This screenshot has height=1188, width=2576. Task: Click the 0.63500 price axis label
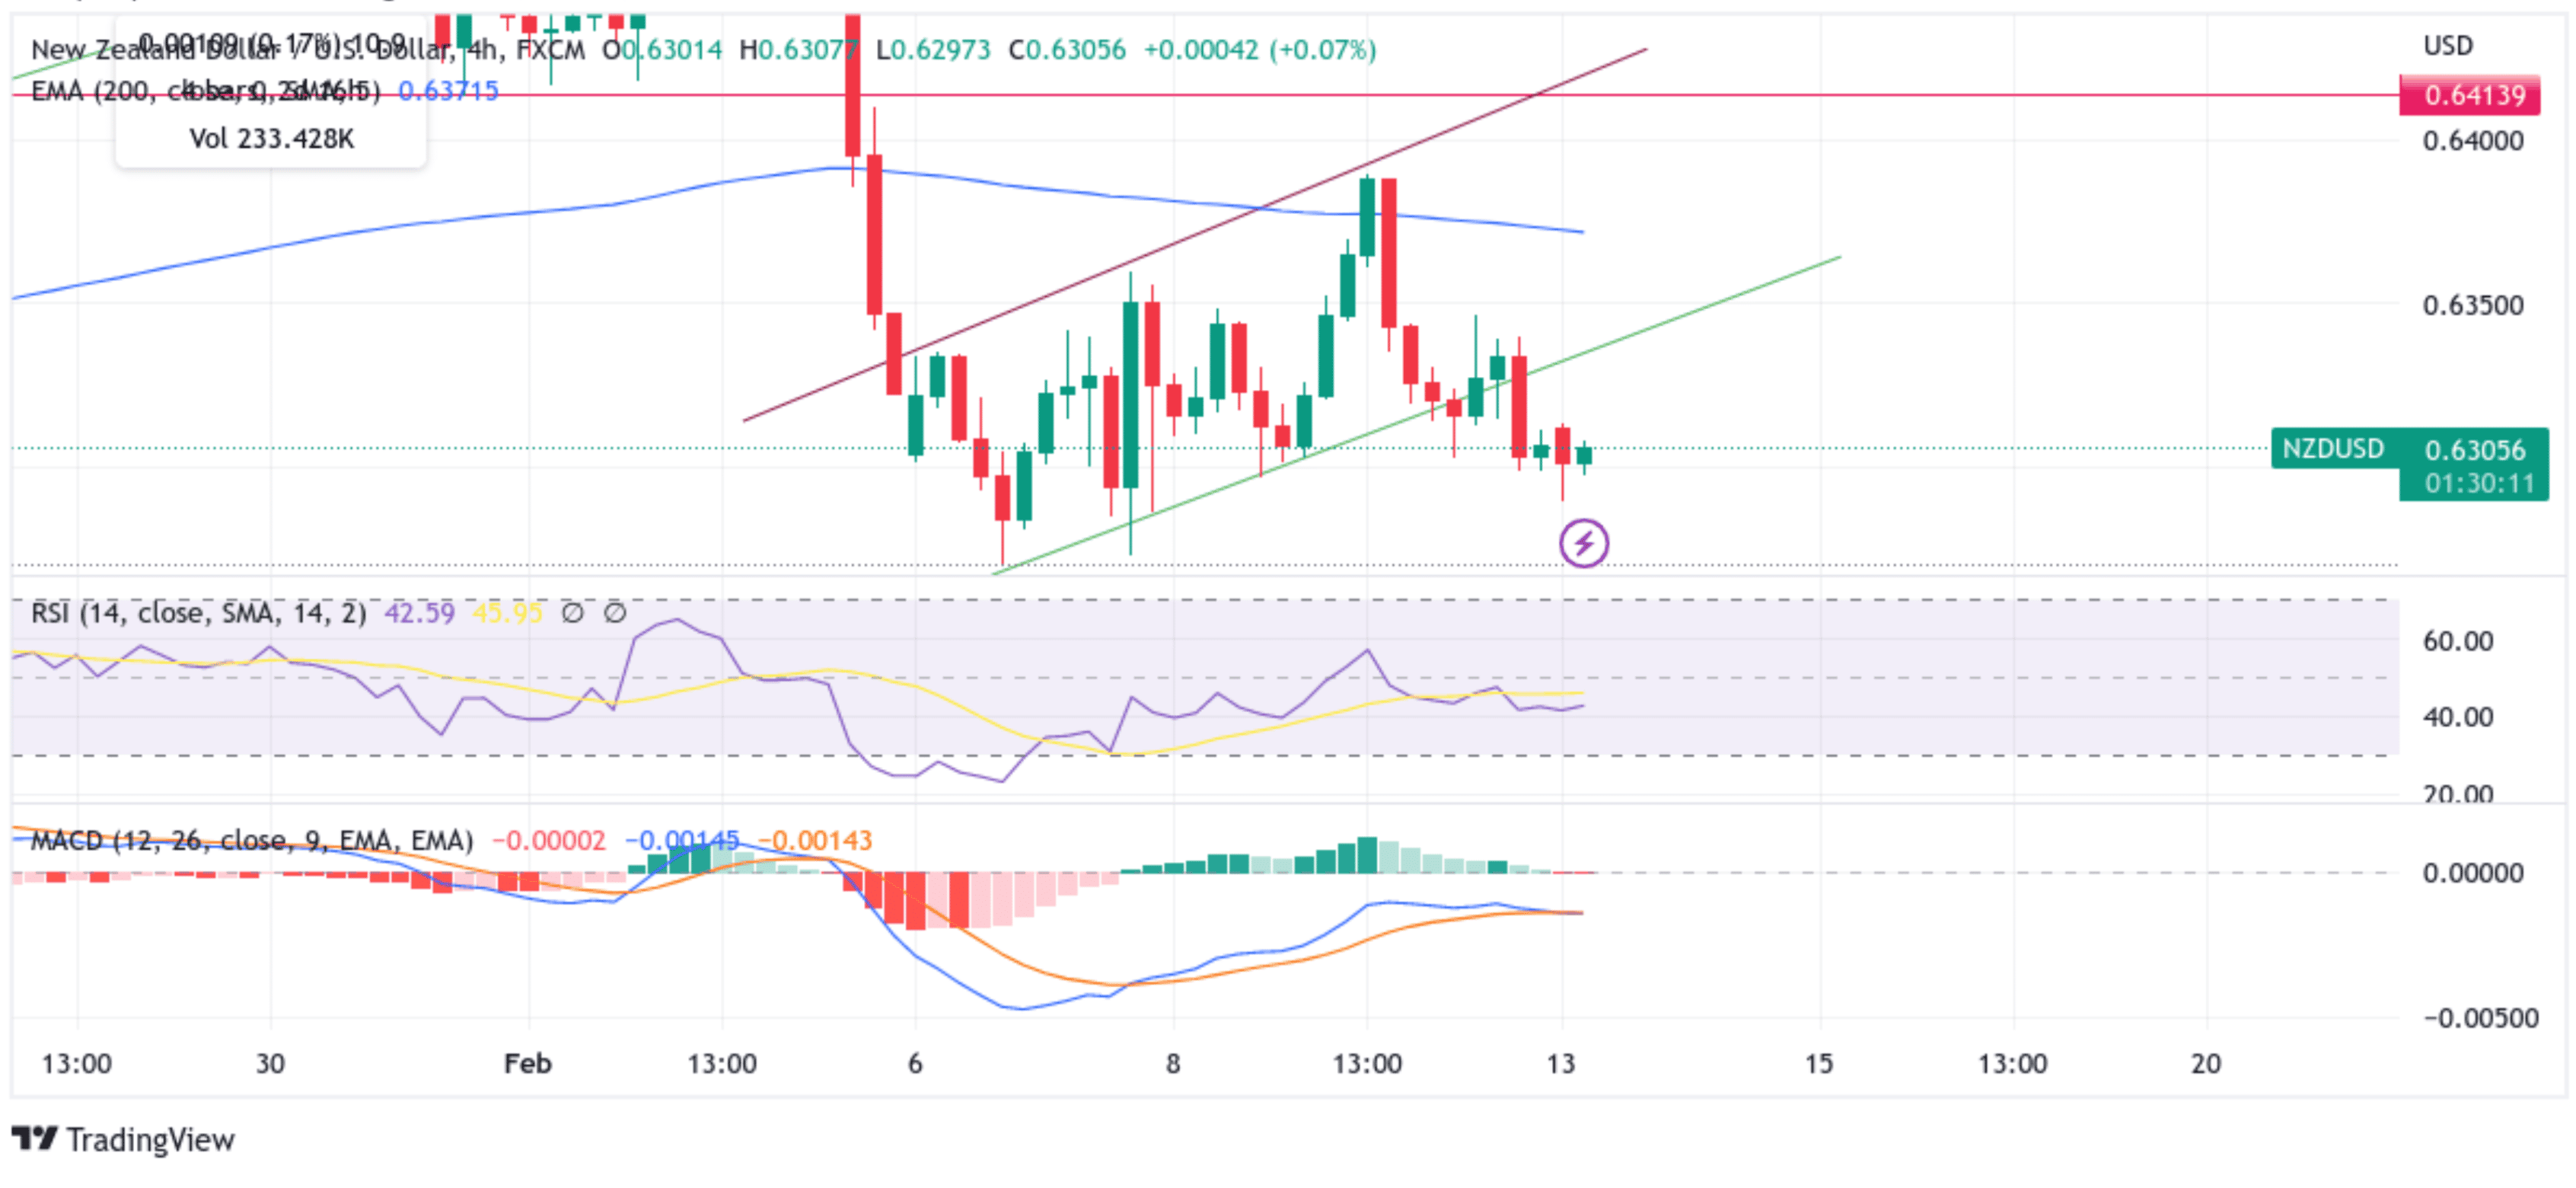tap(2473, 305)
